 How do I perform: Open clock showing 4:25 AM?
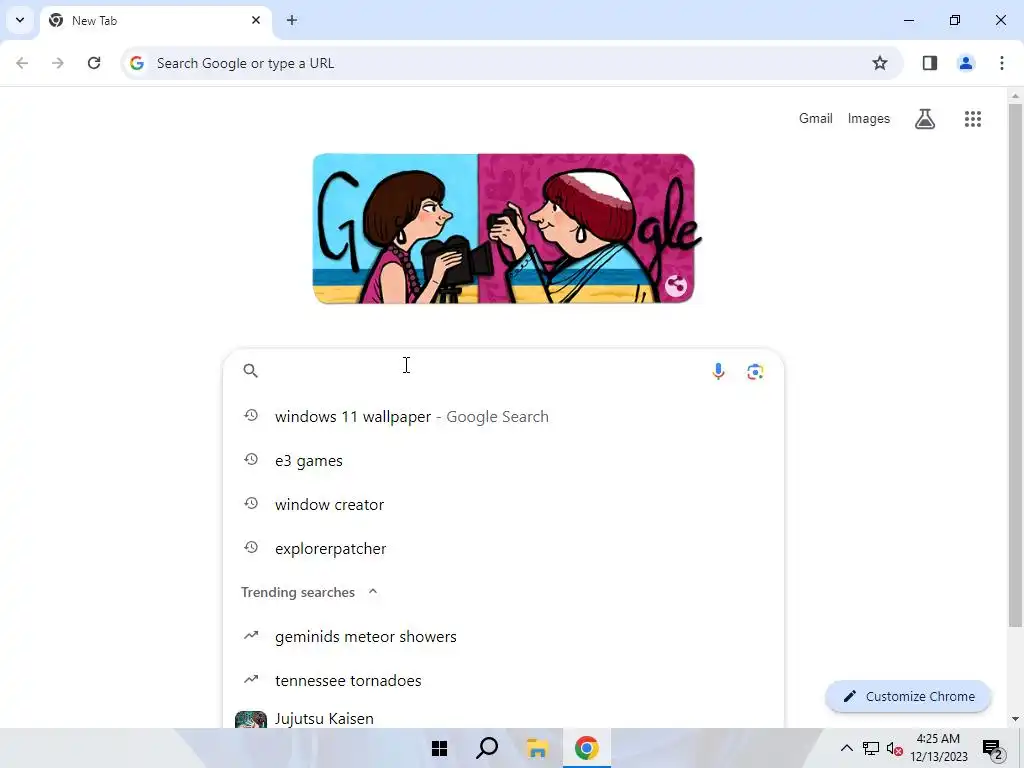938,748
